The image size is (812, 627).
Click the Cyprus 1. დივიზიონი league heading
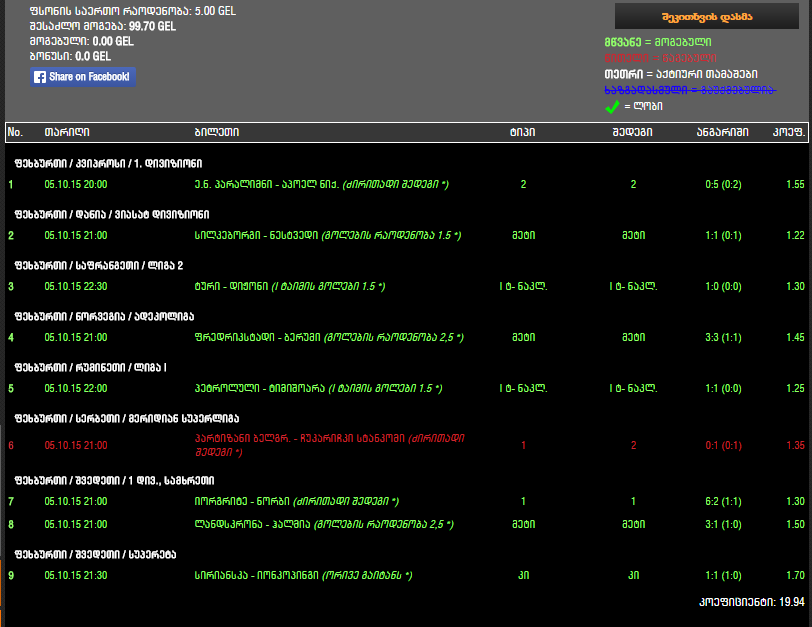pos(108,164)
